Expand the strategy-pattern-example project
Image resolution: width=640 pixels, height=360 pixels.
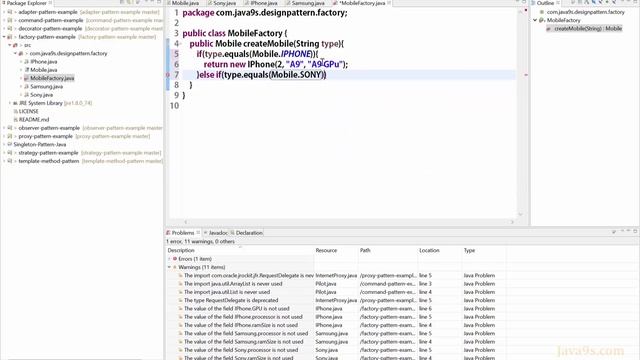pos(4,153)
